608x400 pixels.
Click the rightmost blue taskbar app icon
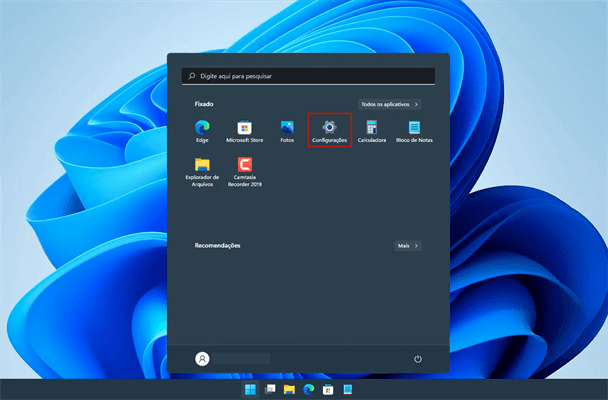[x=349, y=389]
